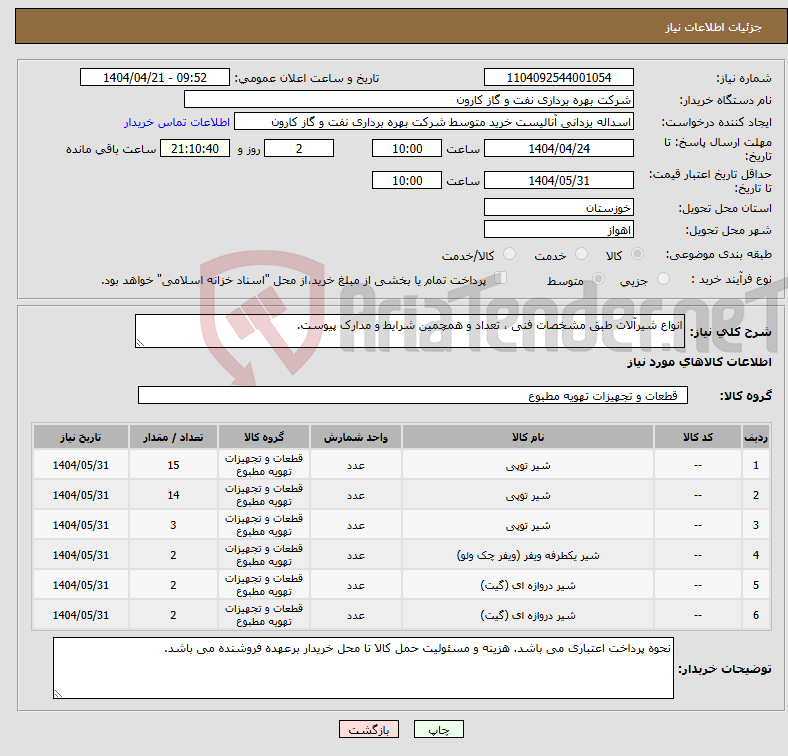
Task: Click شیر توپی in row 1
Action: click(x=528, y=465)
